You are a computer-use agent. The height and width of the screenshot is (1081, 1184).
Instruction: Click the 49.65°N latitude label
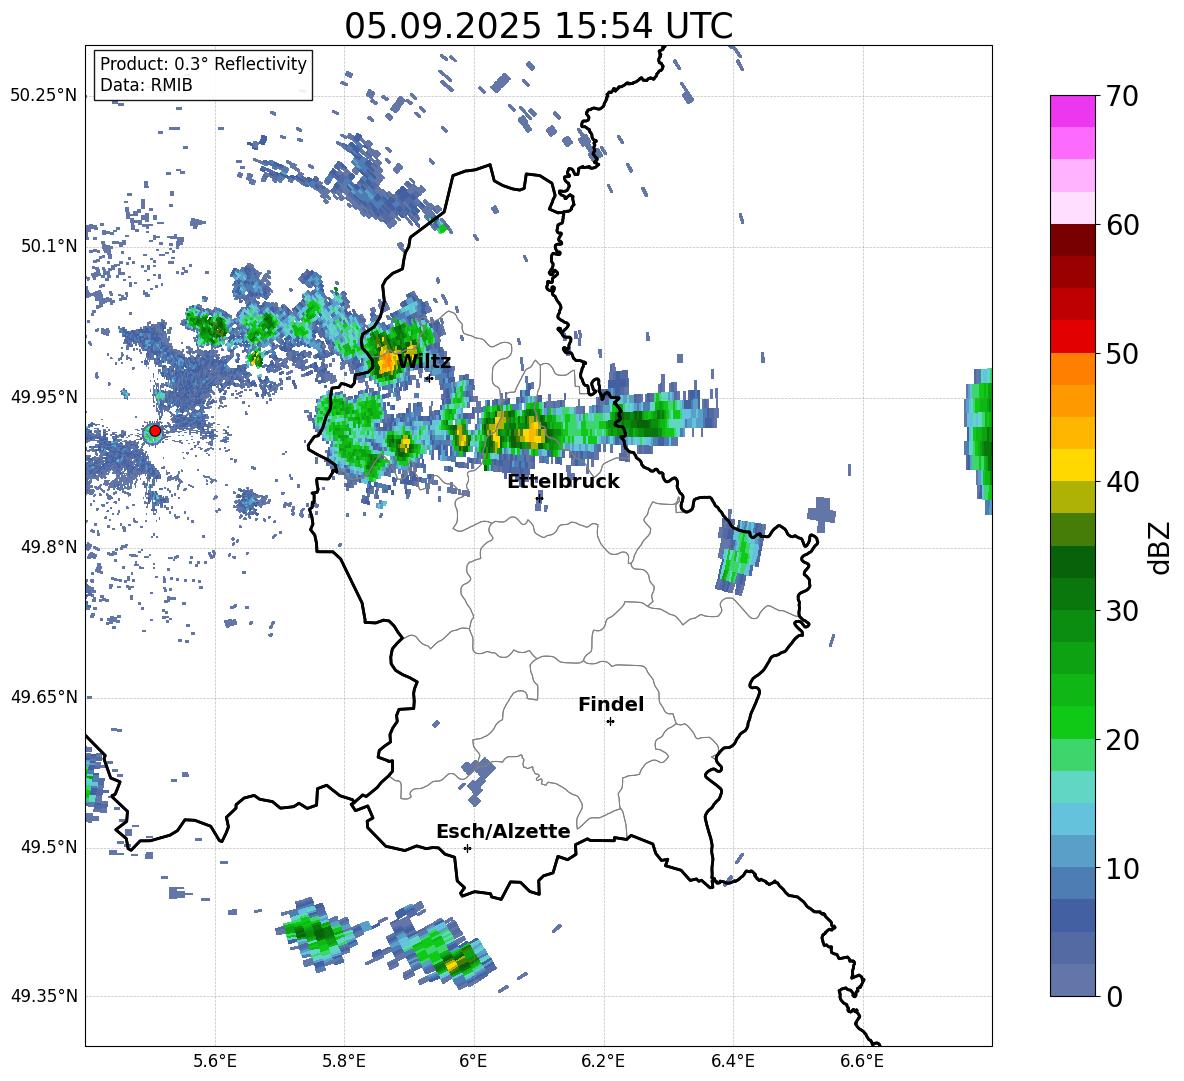[44, 696]
